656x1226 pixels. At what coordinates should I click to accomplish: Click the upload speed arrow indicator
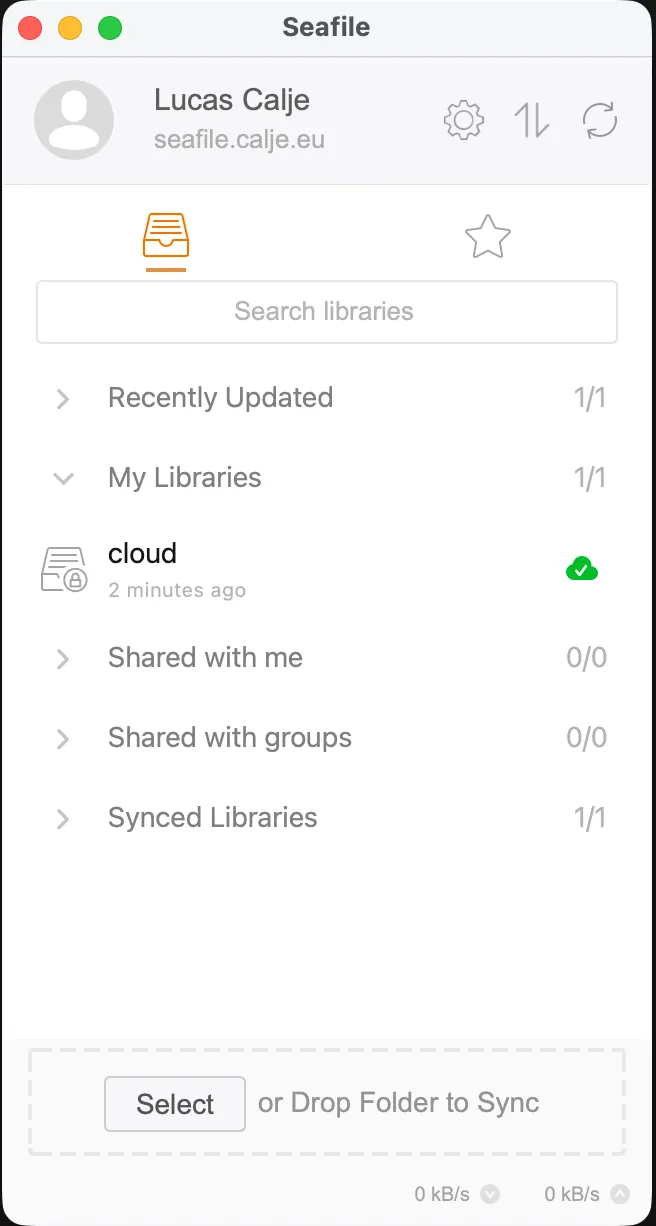pyautogui.click(x=620, y=1194)
